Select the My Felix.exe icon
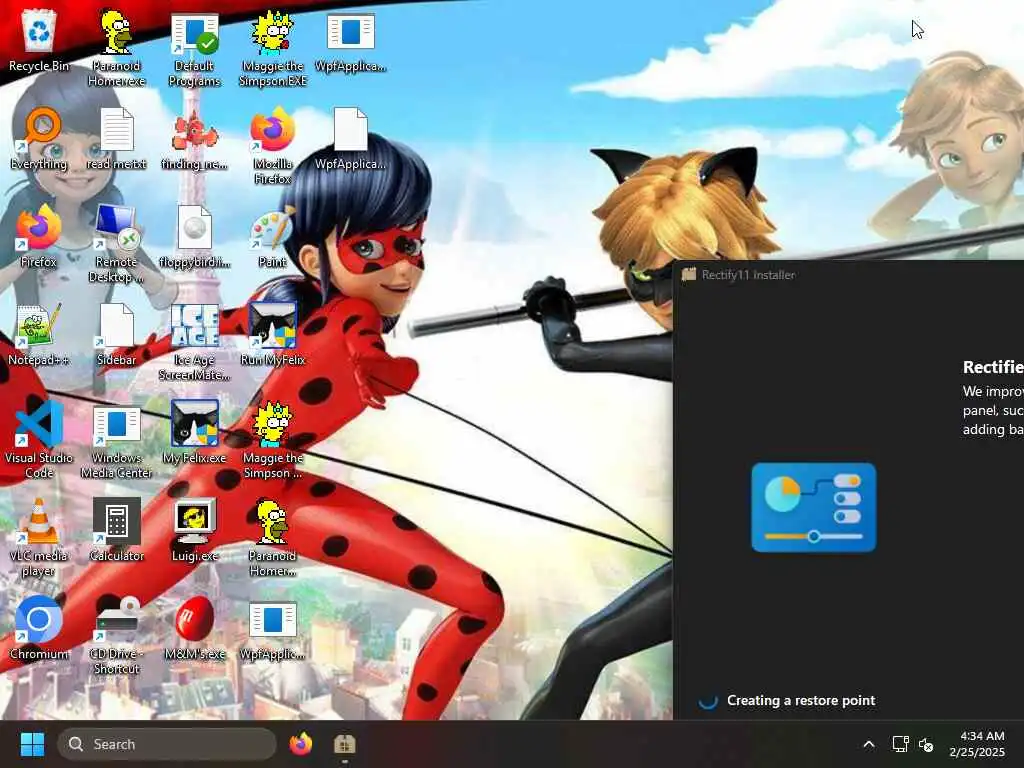This screenshot has width=1024, height=768. coord(194,432)
